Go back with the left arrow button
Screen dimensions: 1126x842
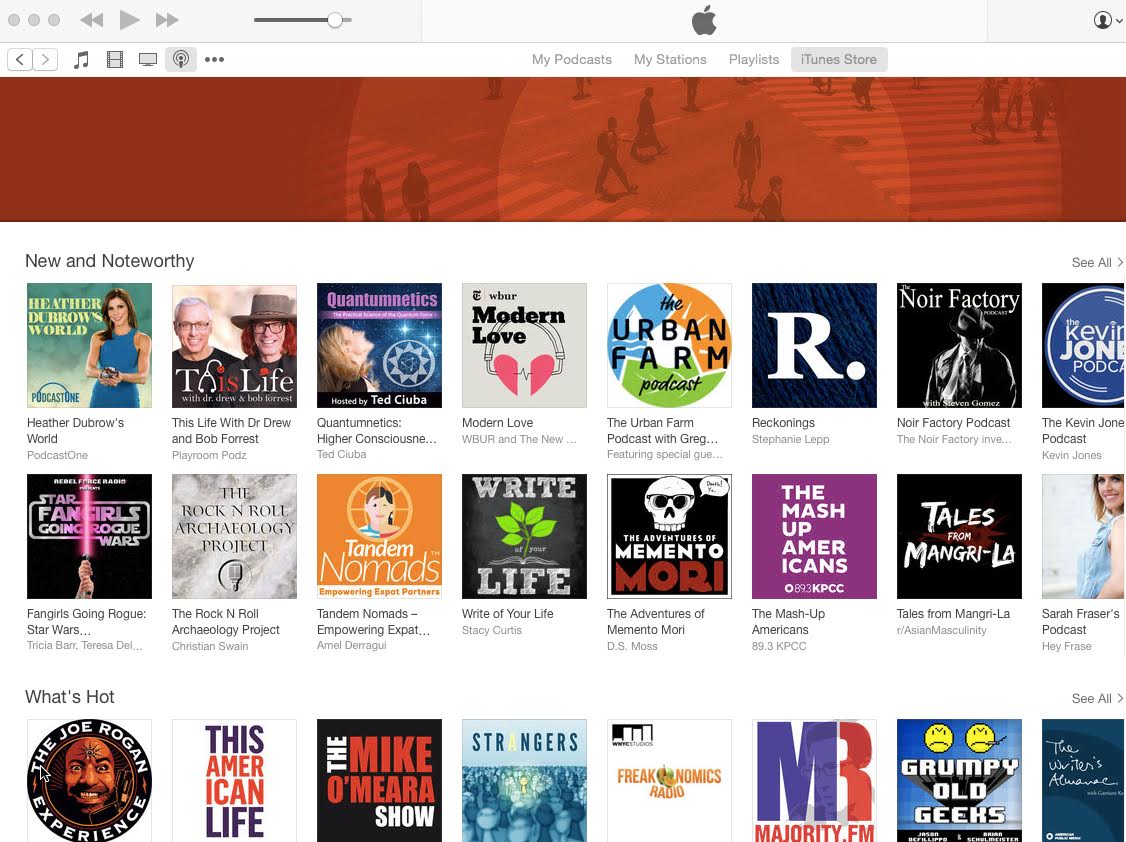20,60
